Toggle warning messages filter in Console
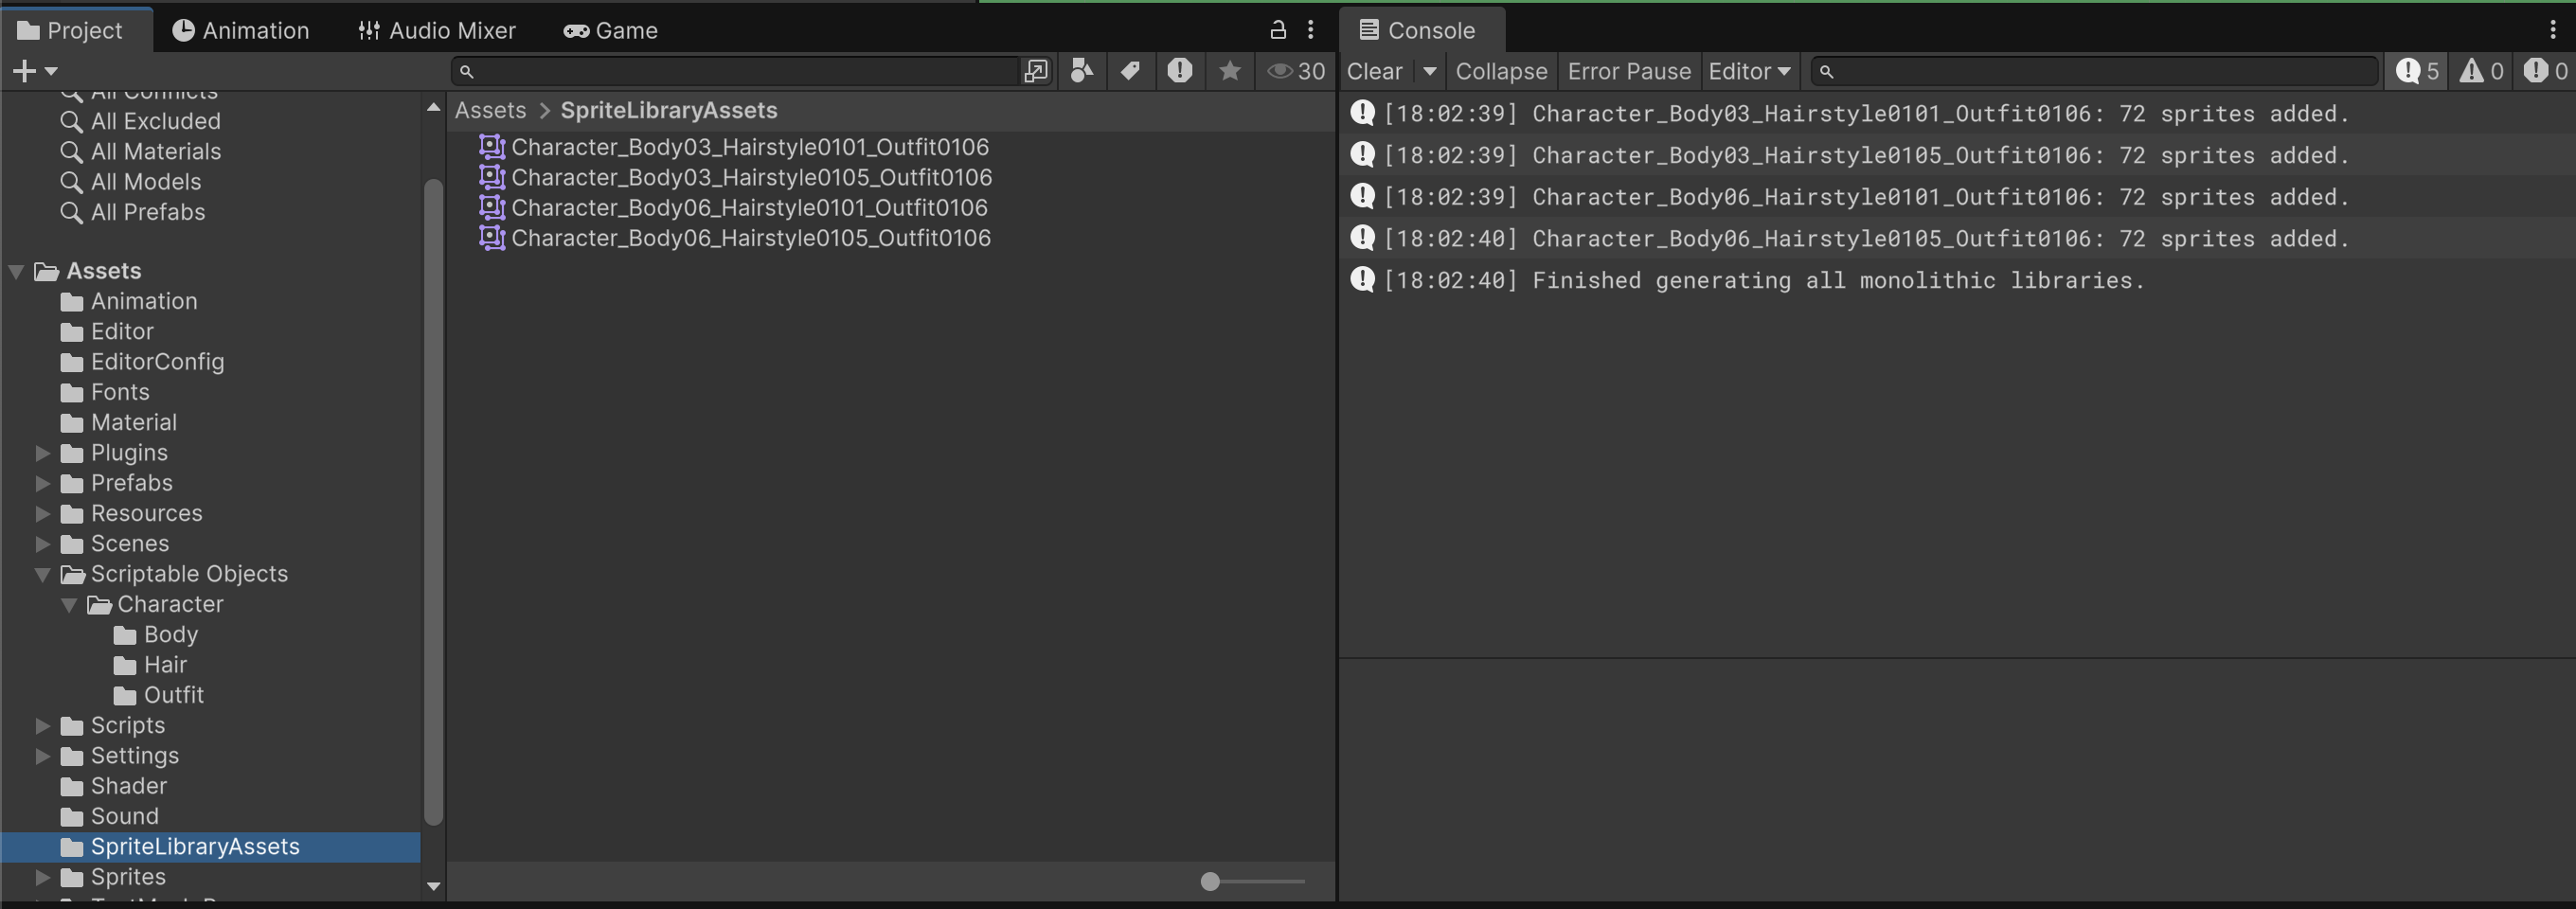Viewport: 2576px width, 909px height. [x=2481, y=71]
